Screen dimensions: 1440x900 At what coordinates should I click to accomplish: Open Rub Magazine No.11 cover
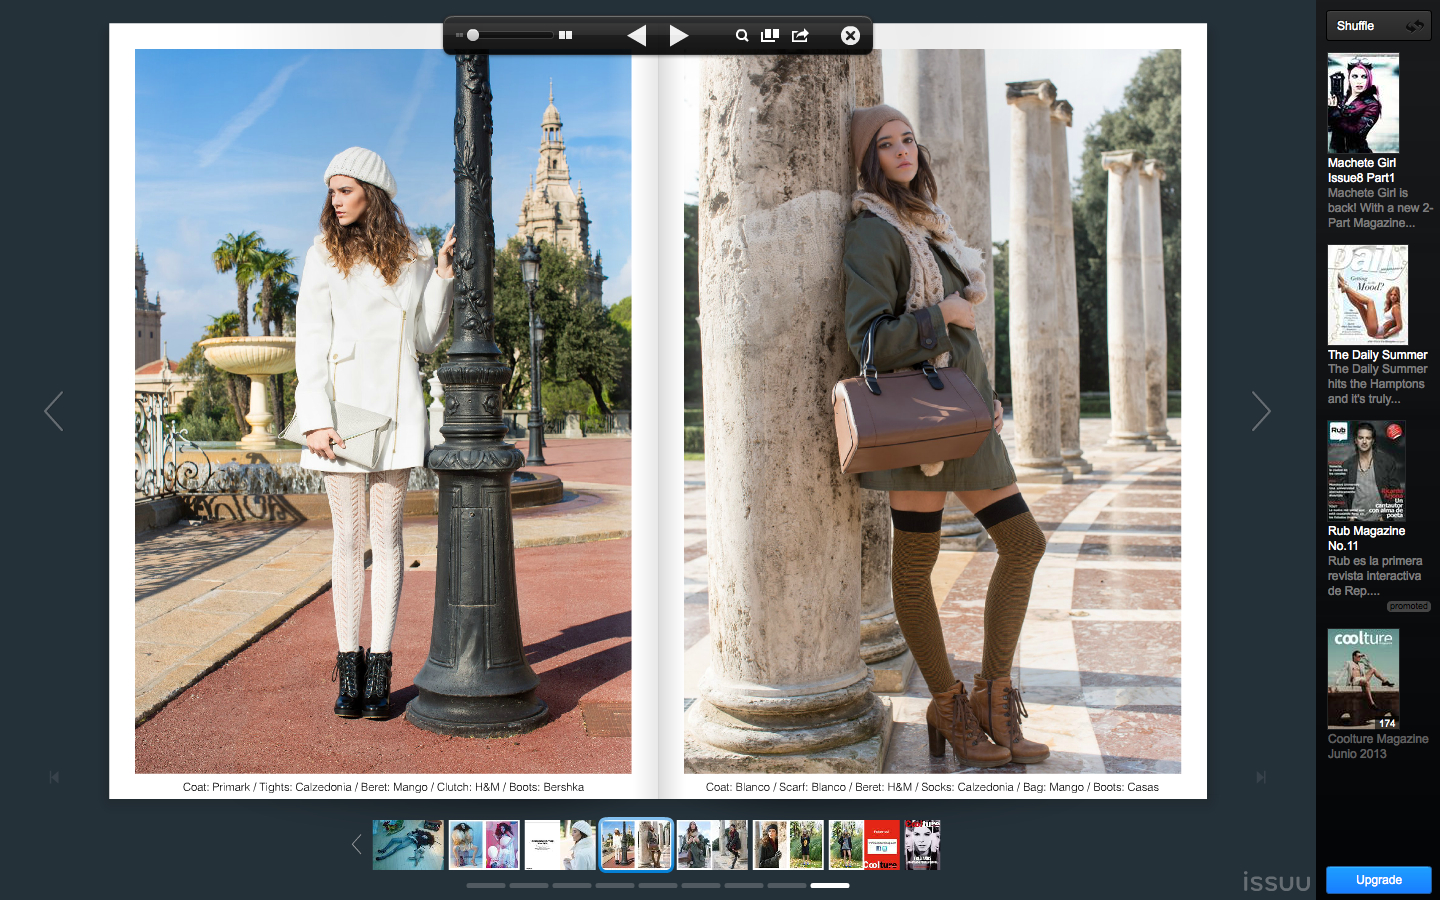pyautogui.click(x=1367, y=471)
